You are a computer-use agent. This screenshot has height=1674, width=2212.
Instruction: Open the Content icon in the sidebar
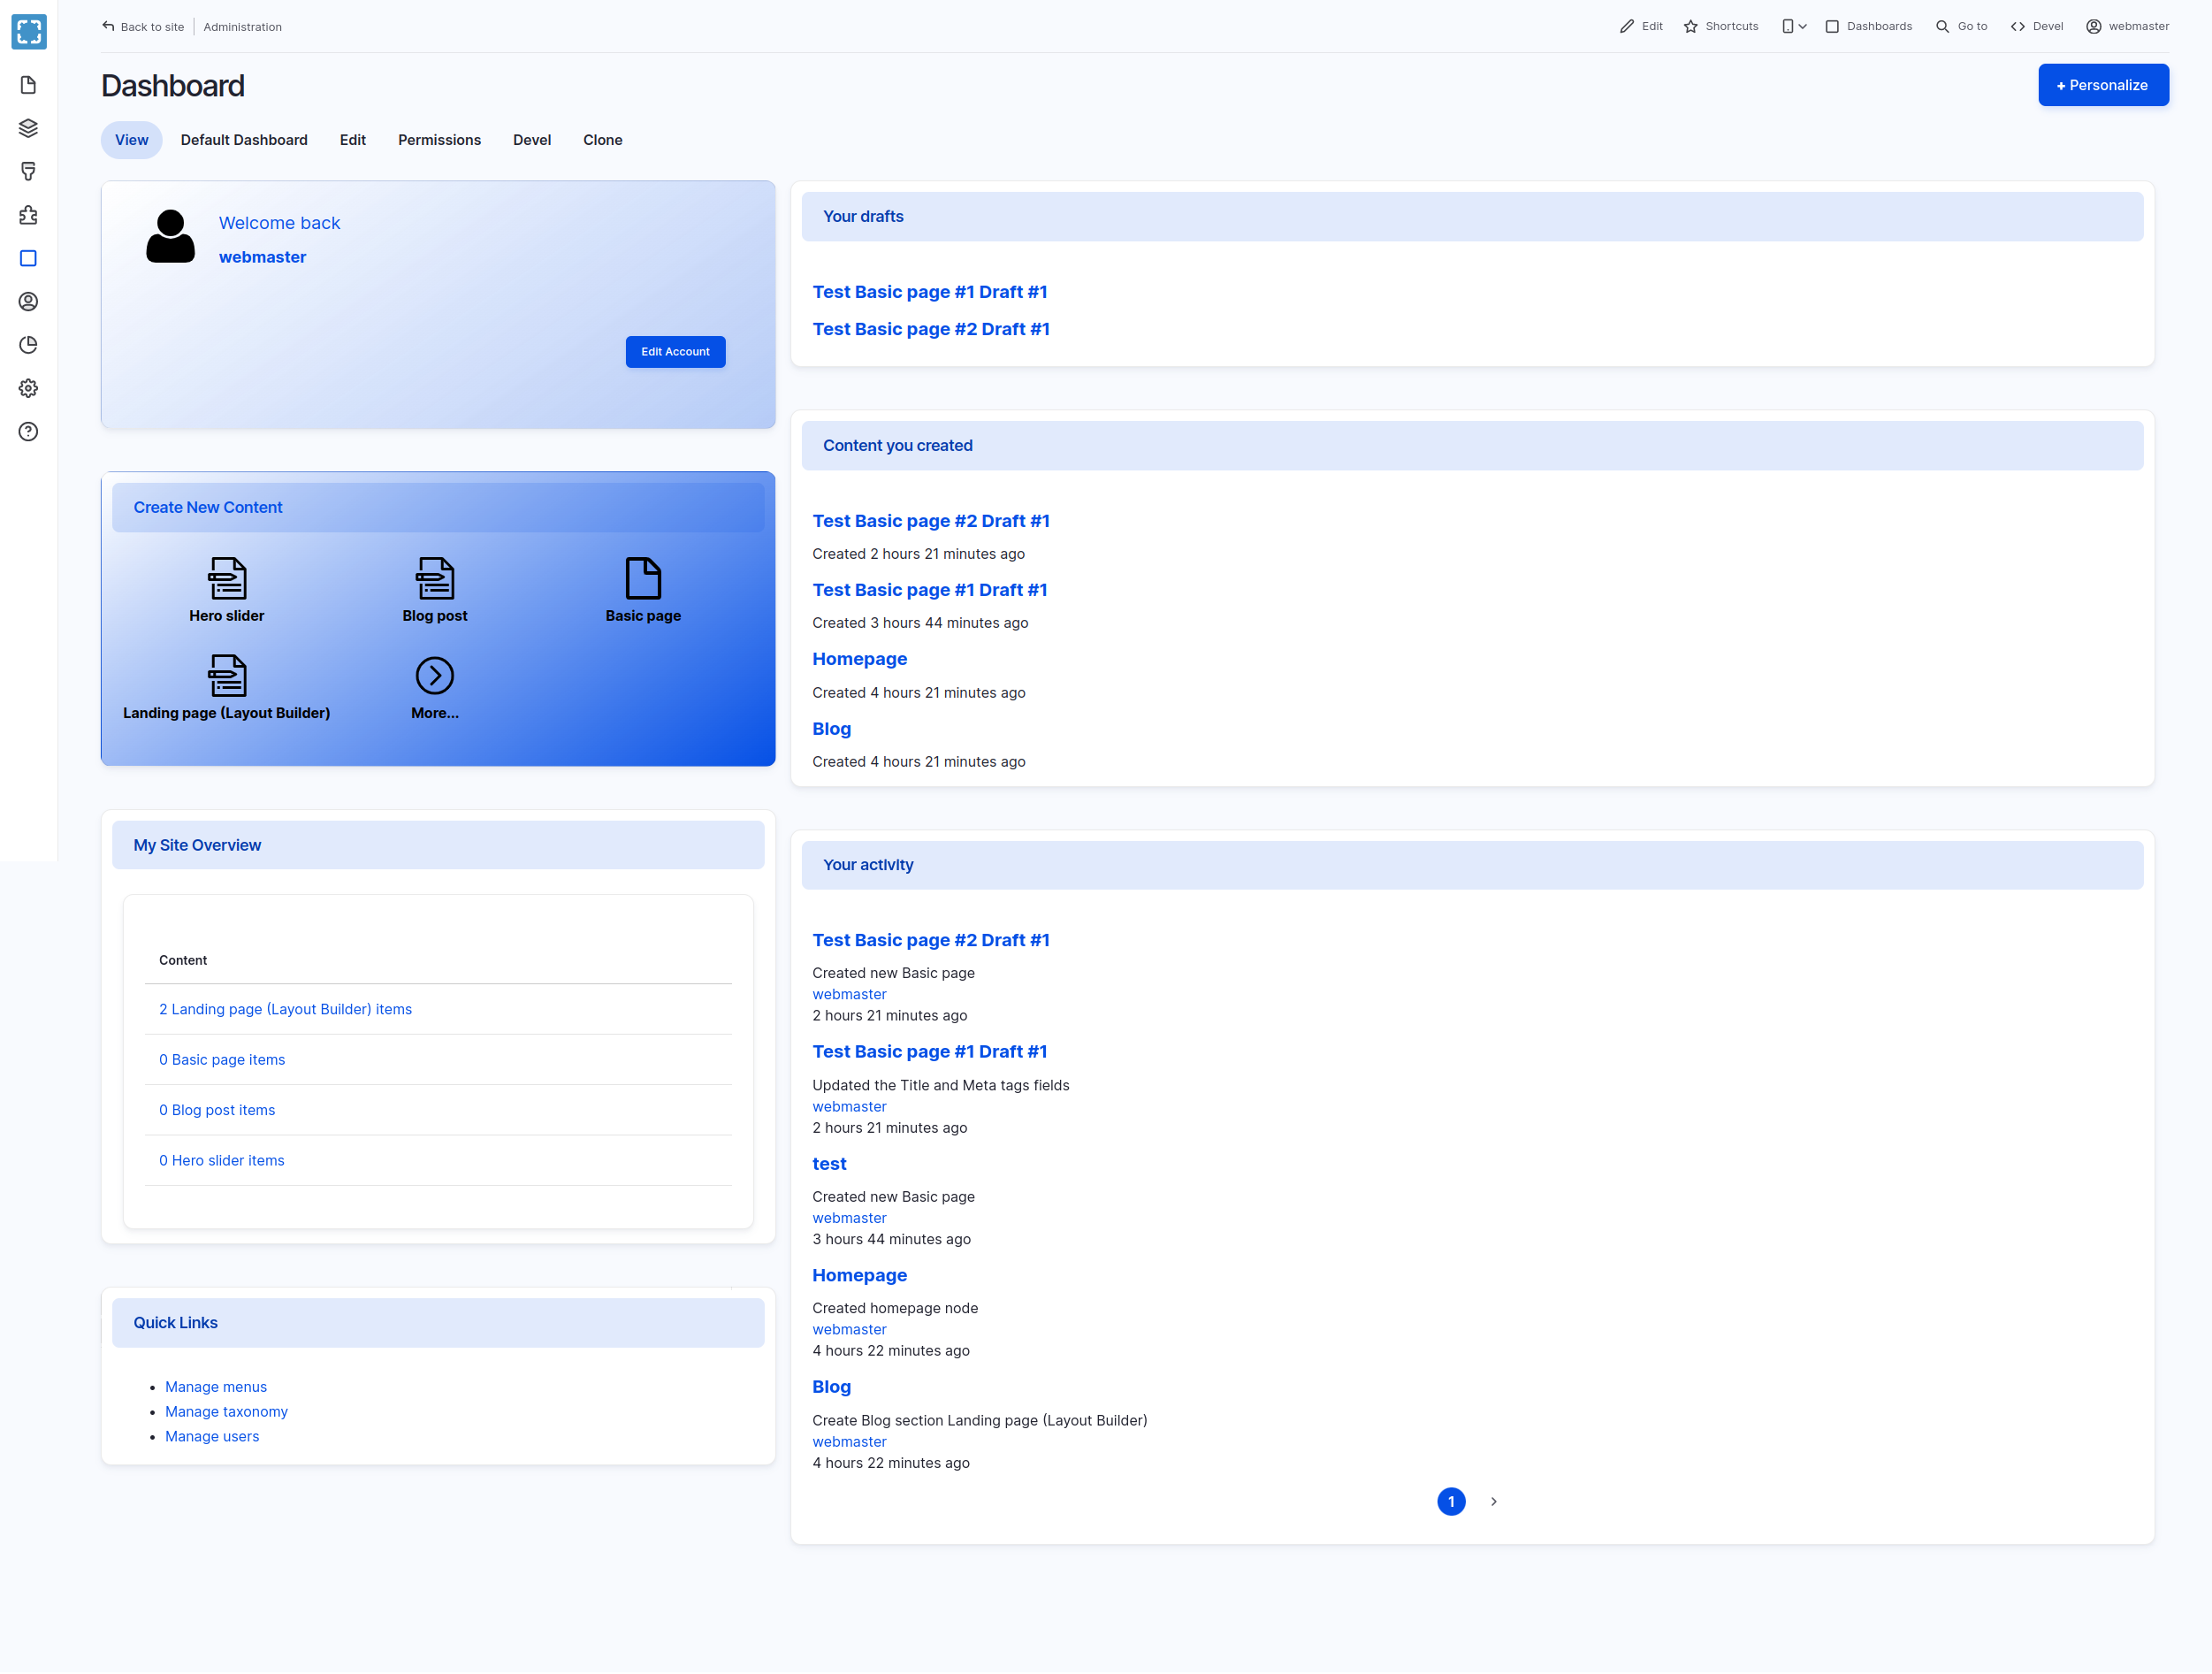28,85
